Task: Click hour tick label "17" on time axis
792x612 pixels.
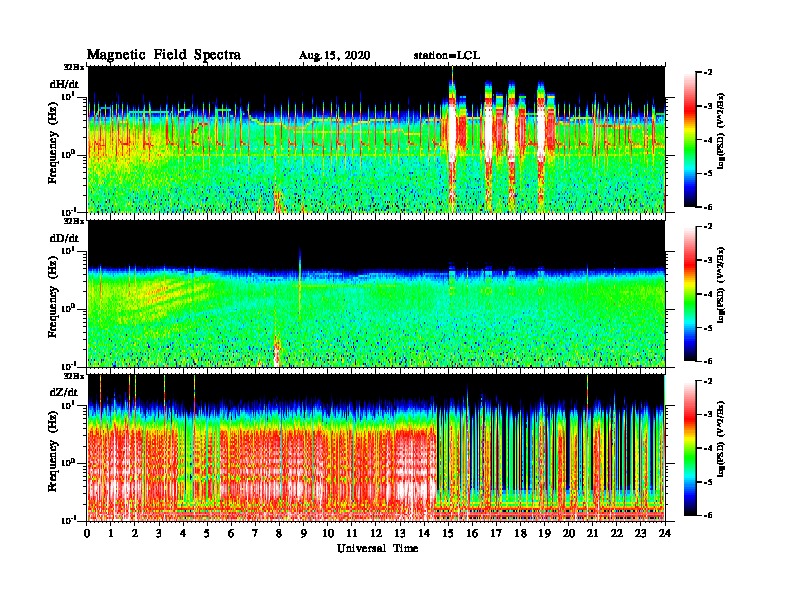Action: tap(496, 534)
